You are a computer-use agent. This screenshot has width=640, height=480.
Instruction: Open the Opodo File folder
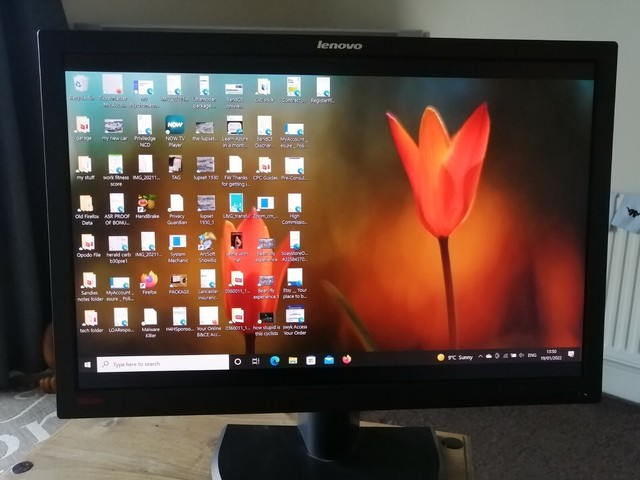tap(88, 245)
